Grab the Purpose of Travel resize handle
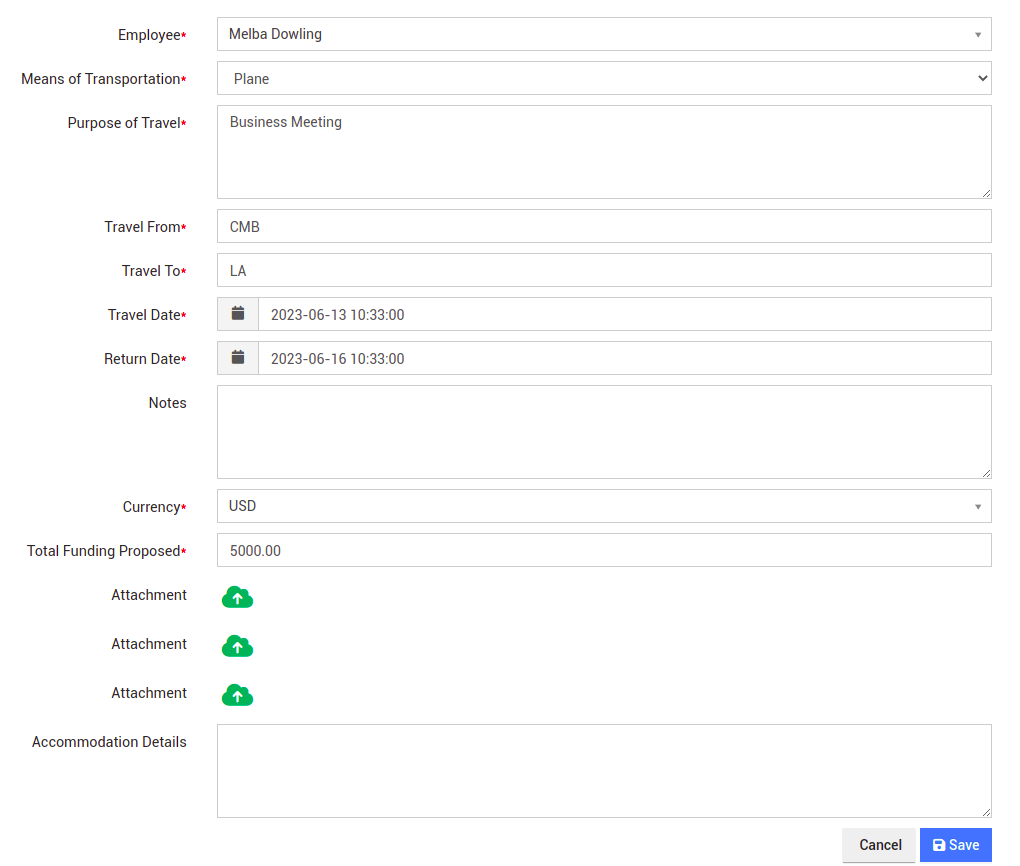The height and width of the screenshot is (866, 1020). [x=986, y=193]
